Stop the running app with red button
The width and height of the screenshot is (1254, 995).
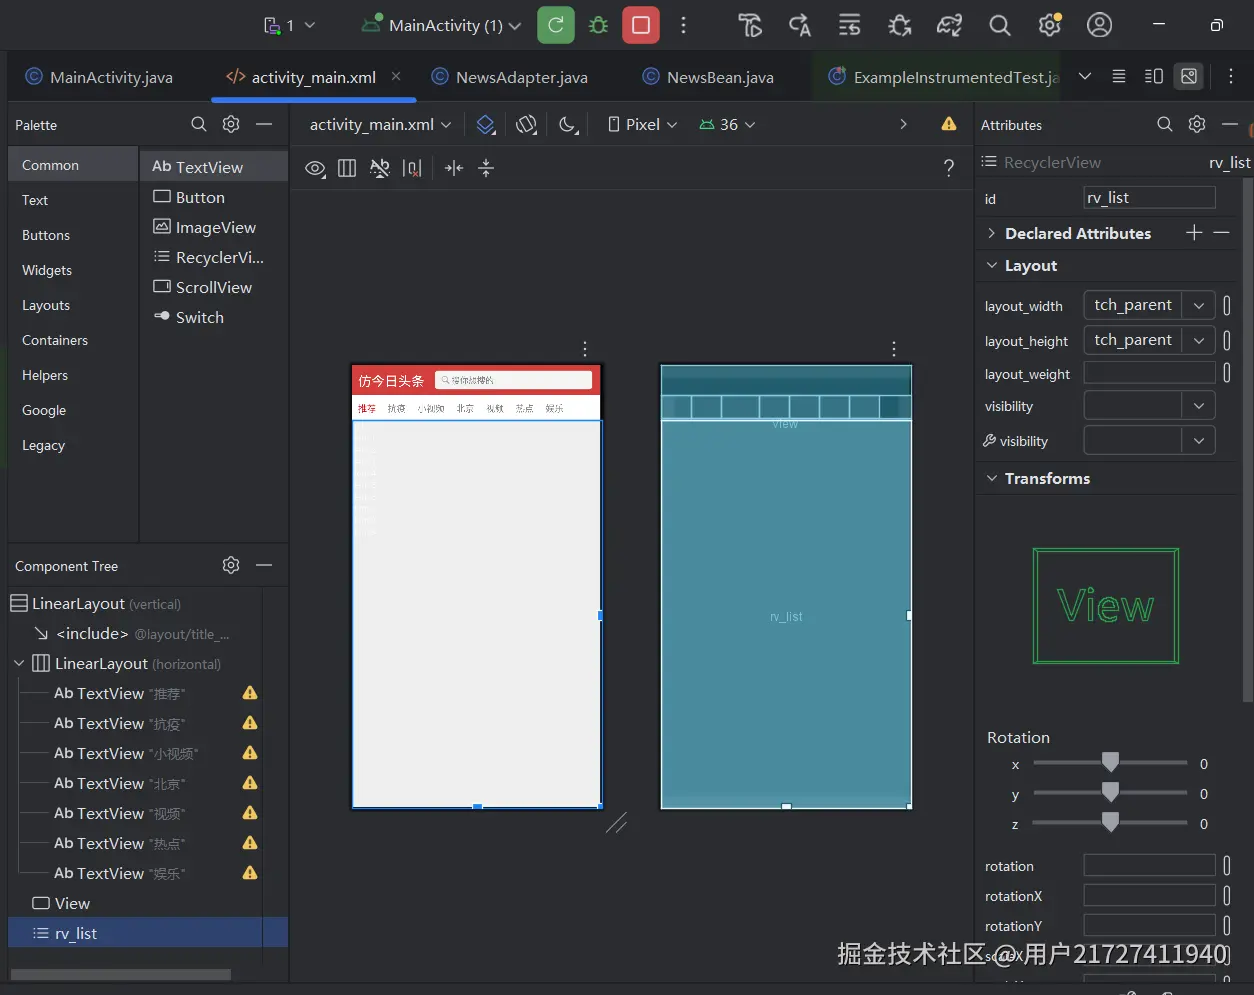[x=641, y=25]
